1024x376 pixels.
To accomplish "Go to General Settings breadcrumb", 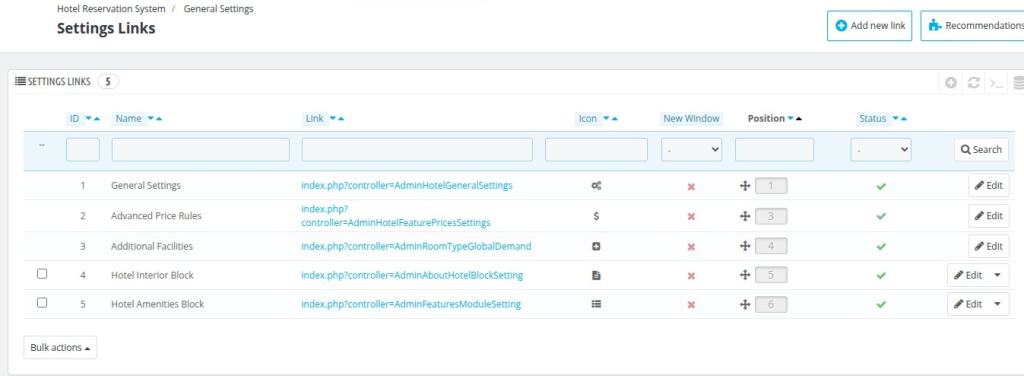I will pyautogui.click(x=219, y=9).
